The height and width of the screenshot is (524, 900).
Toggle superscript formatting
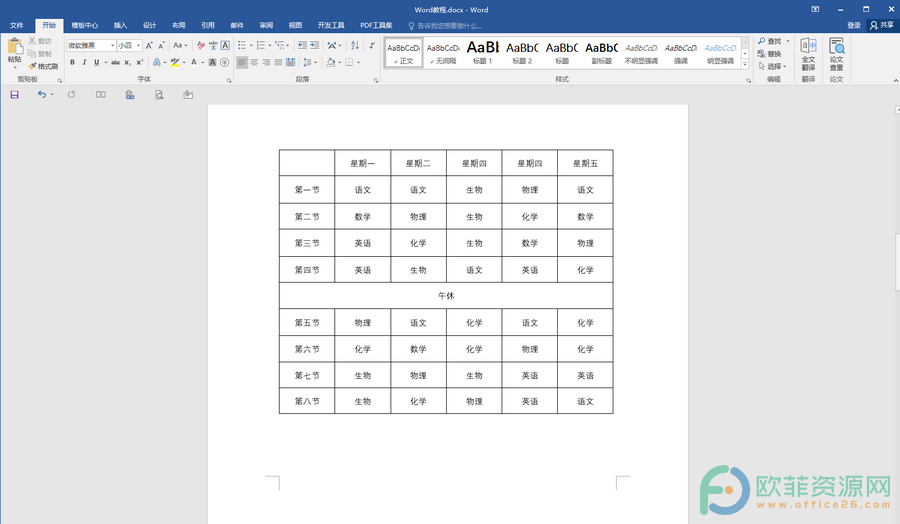[139, 62]
